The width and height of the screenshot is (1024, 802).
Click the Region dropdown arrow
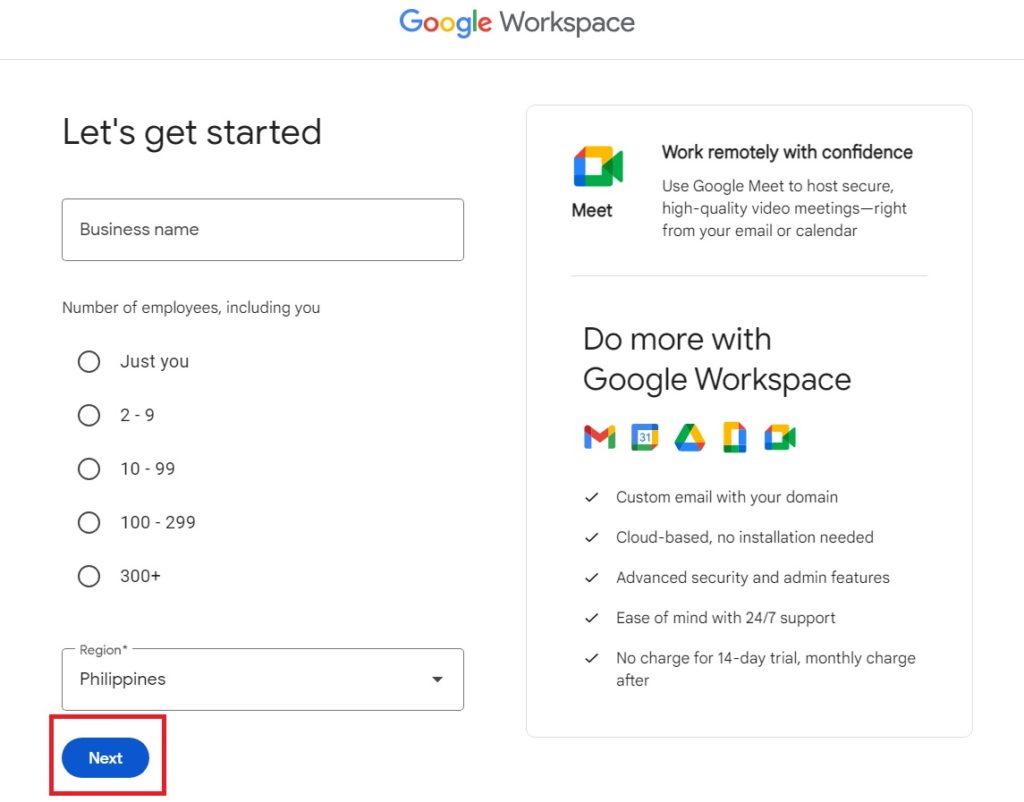pos(437,679)
